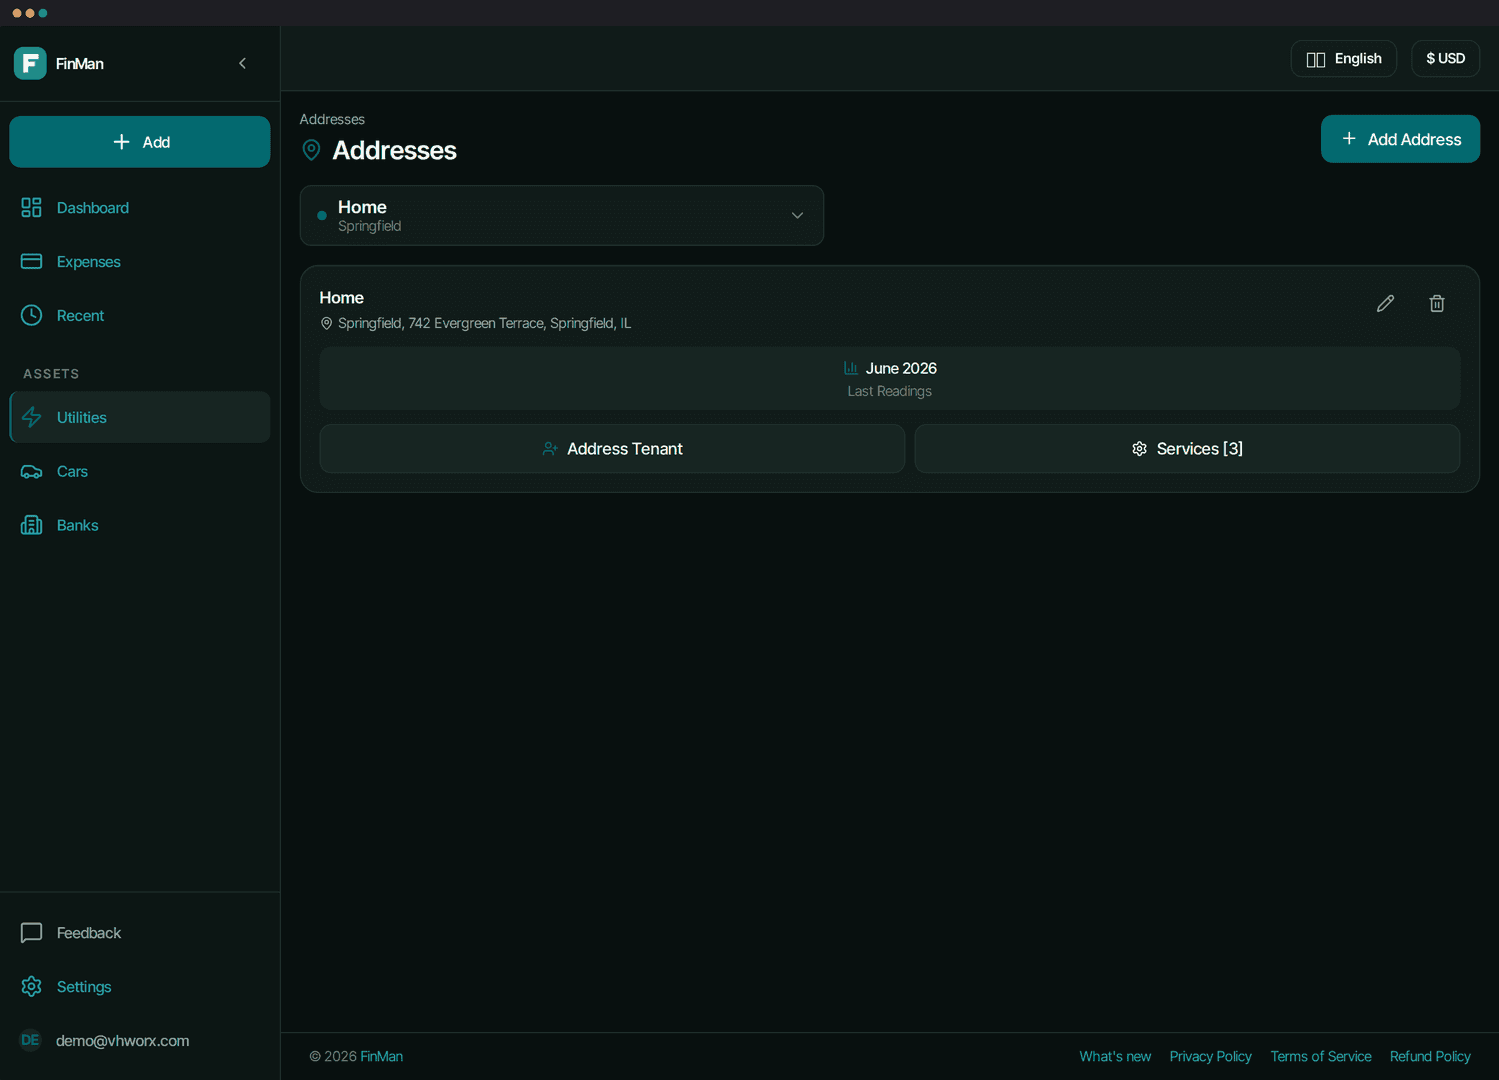This screenshot has height=1080, width=1499.
Task: Open Feedback via the chat bubble icon
Action: pos(31,933)
